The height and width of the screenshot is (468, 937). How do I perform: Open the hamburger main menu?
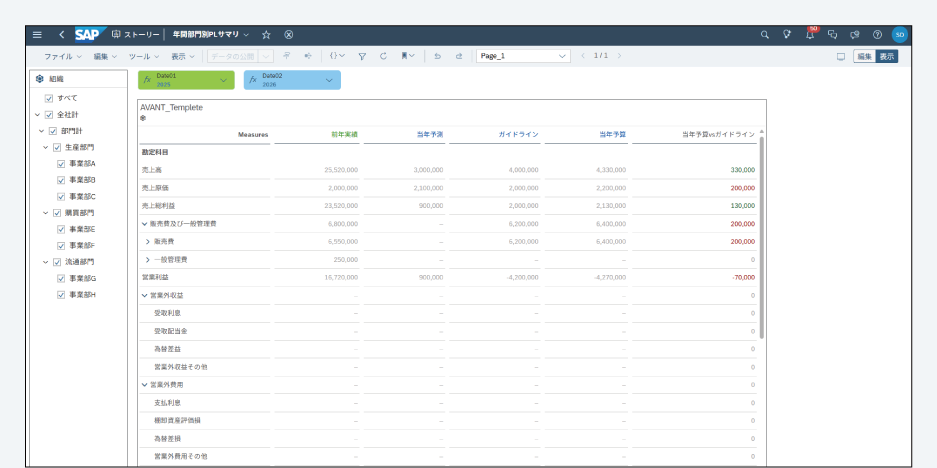tap(37, 34)
